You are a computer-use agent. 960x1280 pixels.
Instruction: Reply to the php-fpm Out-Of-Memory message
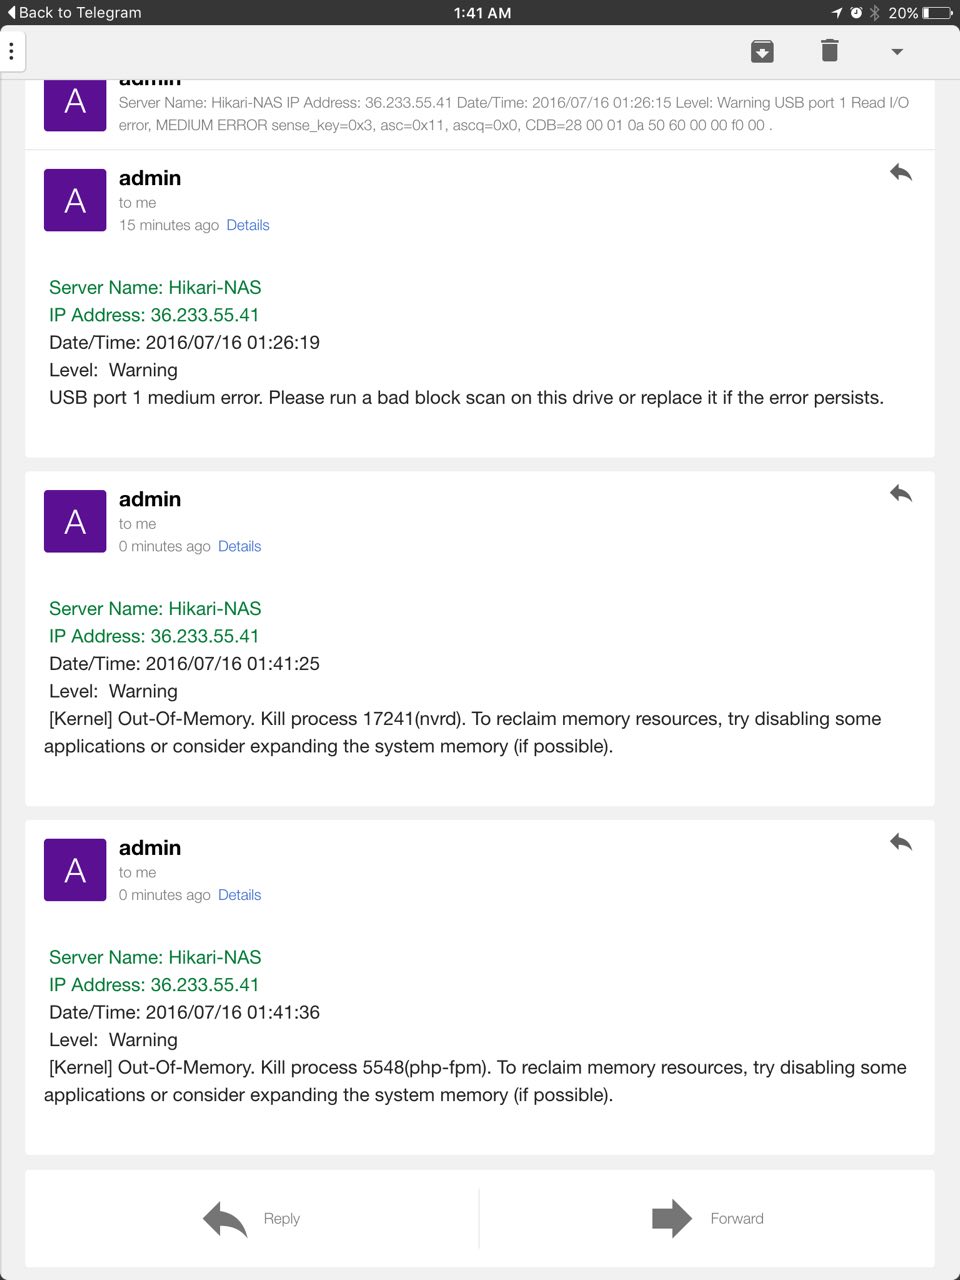(900, 843)
